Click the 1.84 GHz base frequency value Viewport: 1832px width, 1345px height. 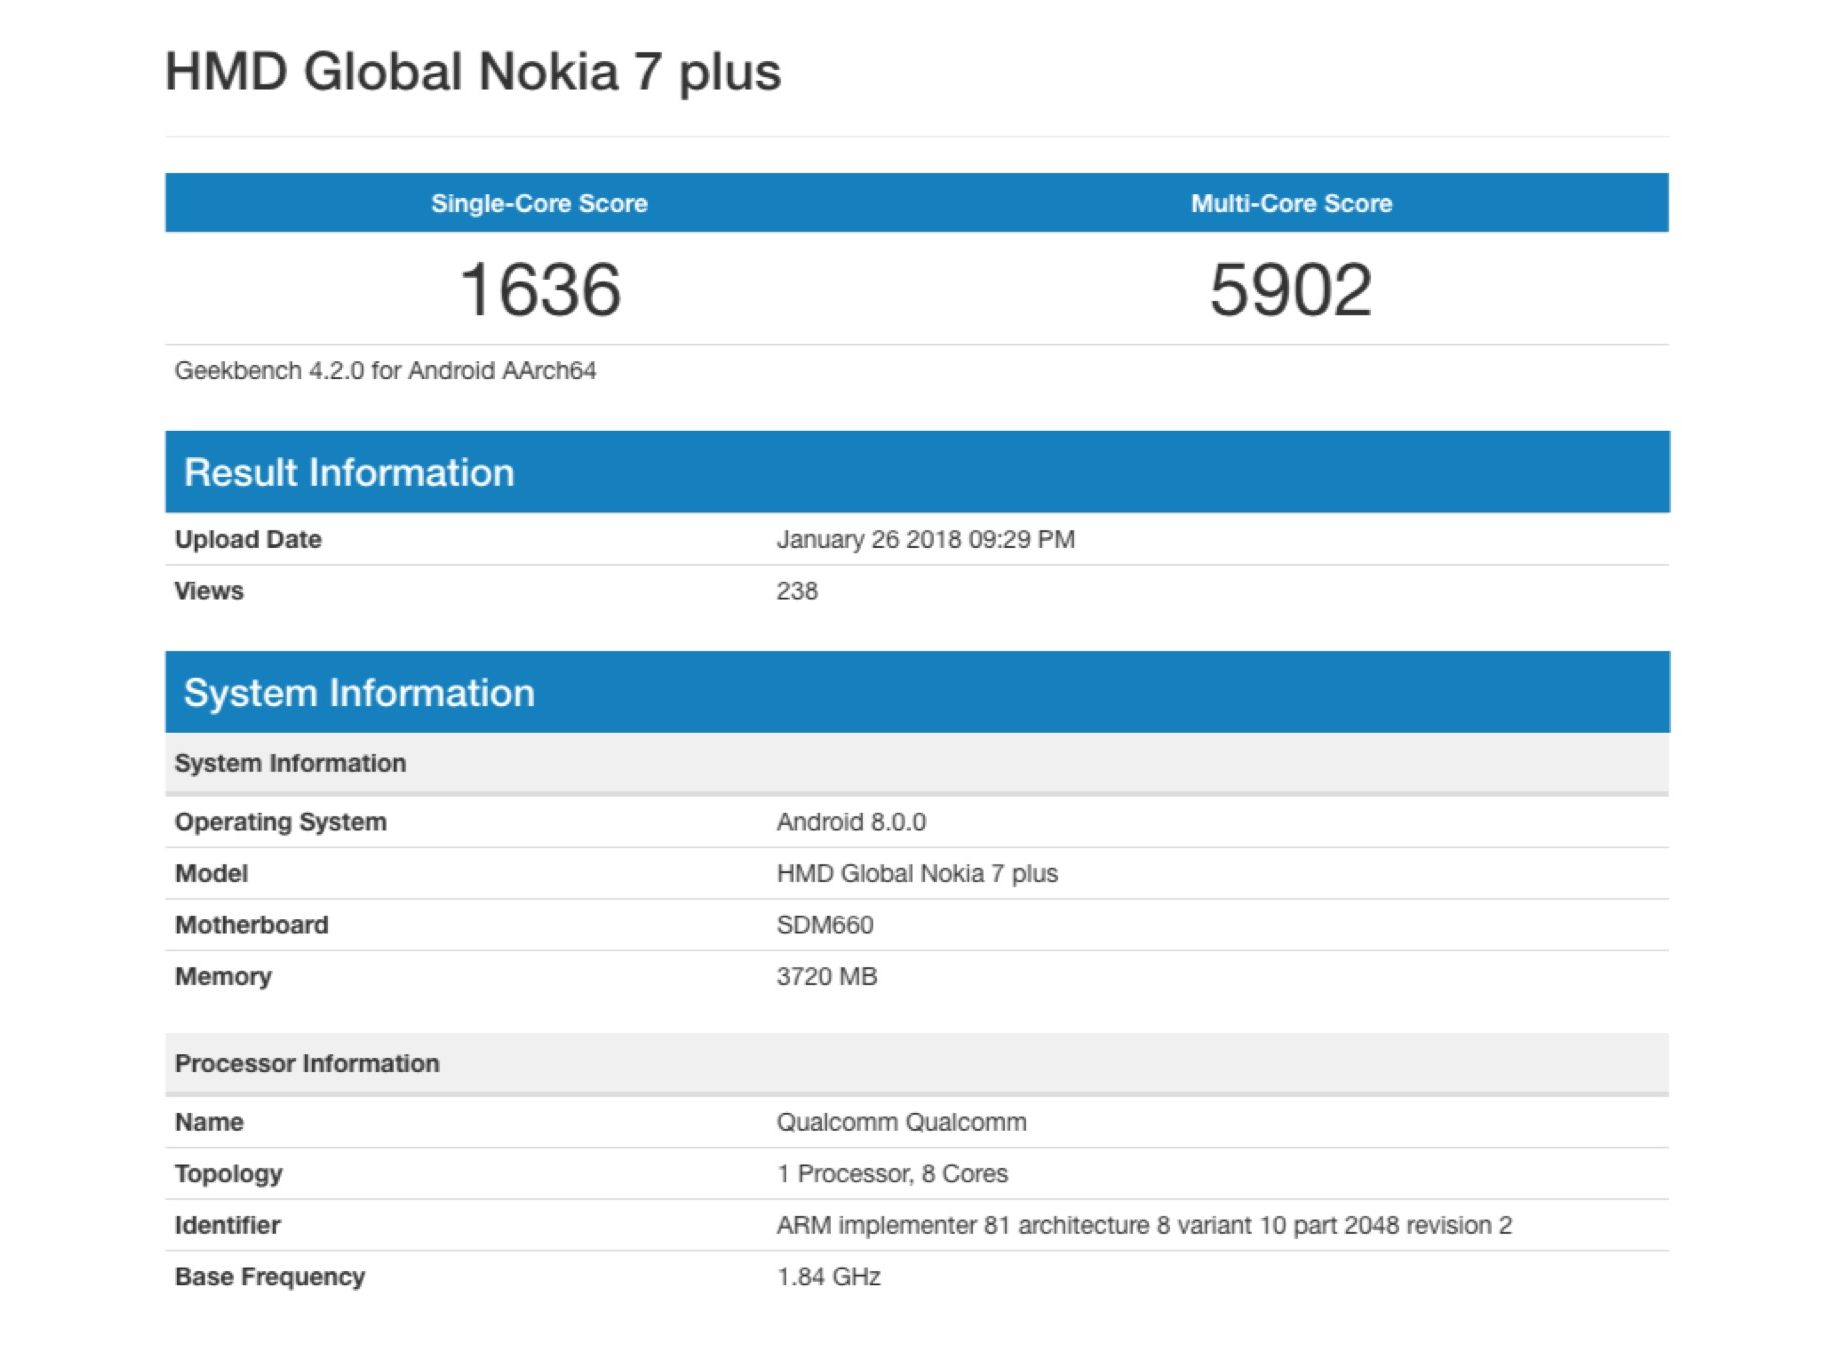829,1277
